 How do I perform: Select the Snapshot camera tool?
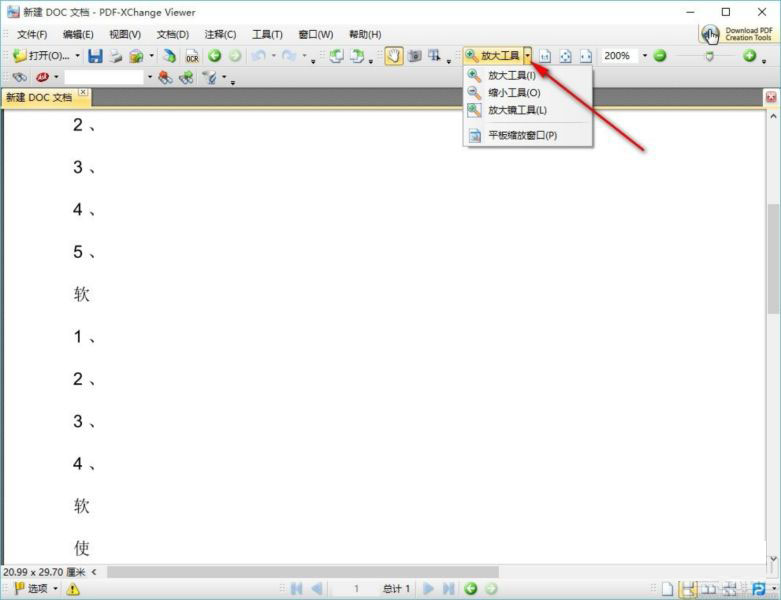tap(414, 56)
